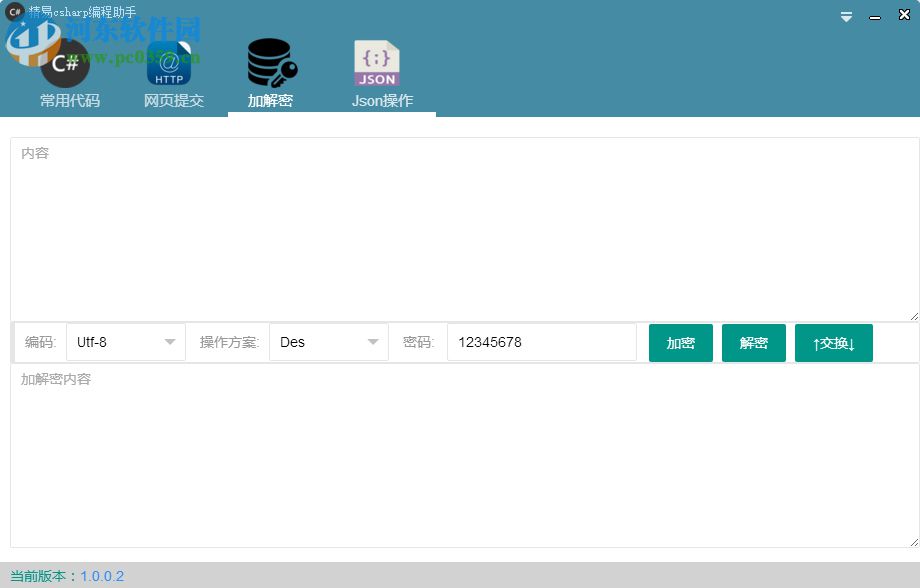Click the 加解密内容 textarea resize handle
Screen dimensions: 920x588
click(914, 543)
